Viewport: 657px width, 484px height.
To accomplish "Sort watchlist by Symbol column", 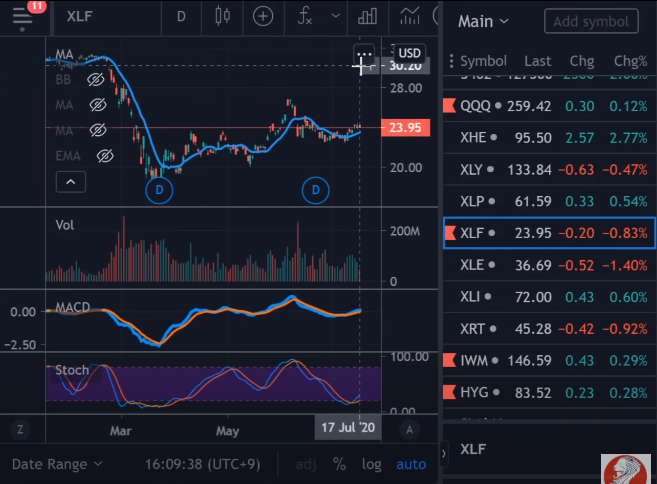I will click(484, 61).
